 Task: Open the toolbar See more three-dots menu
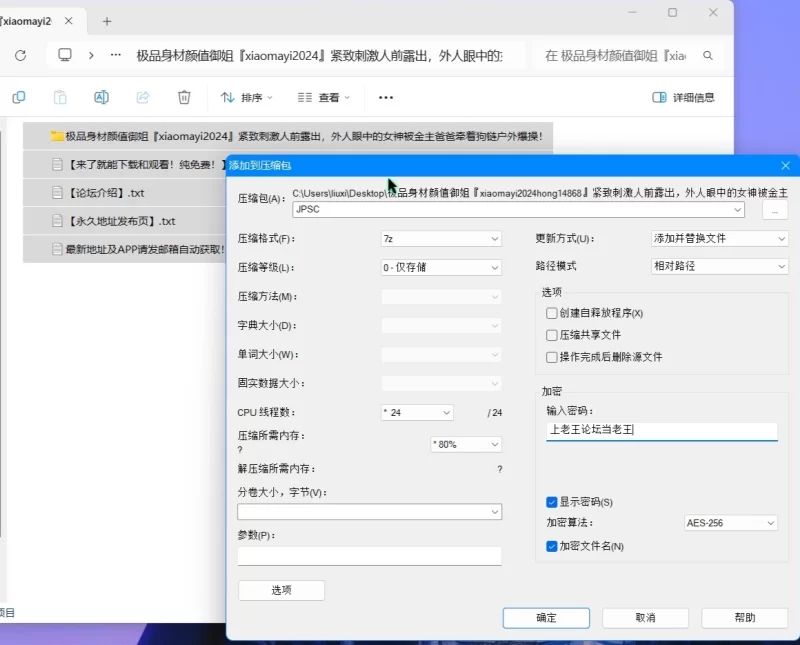pos(386,97)
